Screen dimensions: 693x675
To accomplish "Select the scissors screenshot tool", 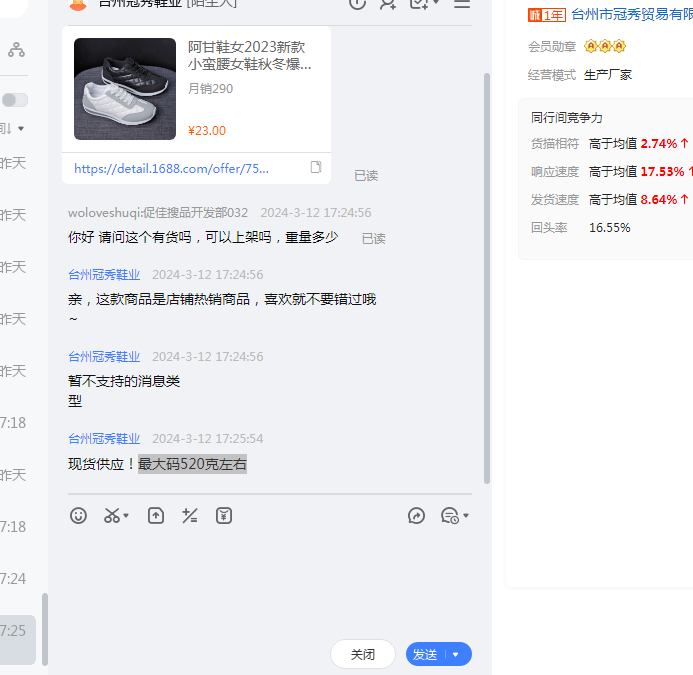I will tap(111, 515).
